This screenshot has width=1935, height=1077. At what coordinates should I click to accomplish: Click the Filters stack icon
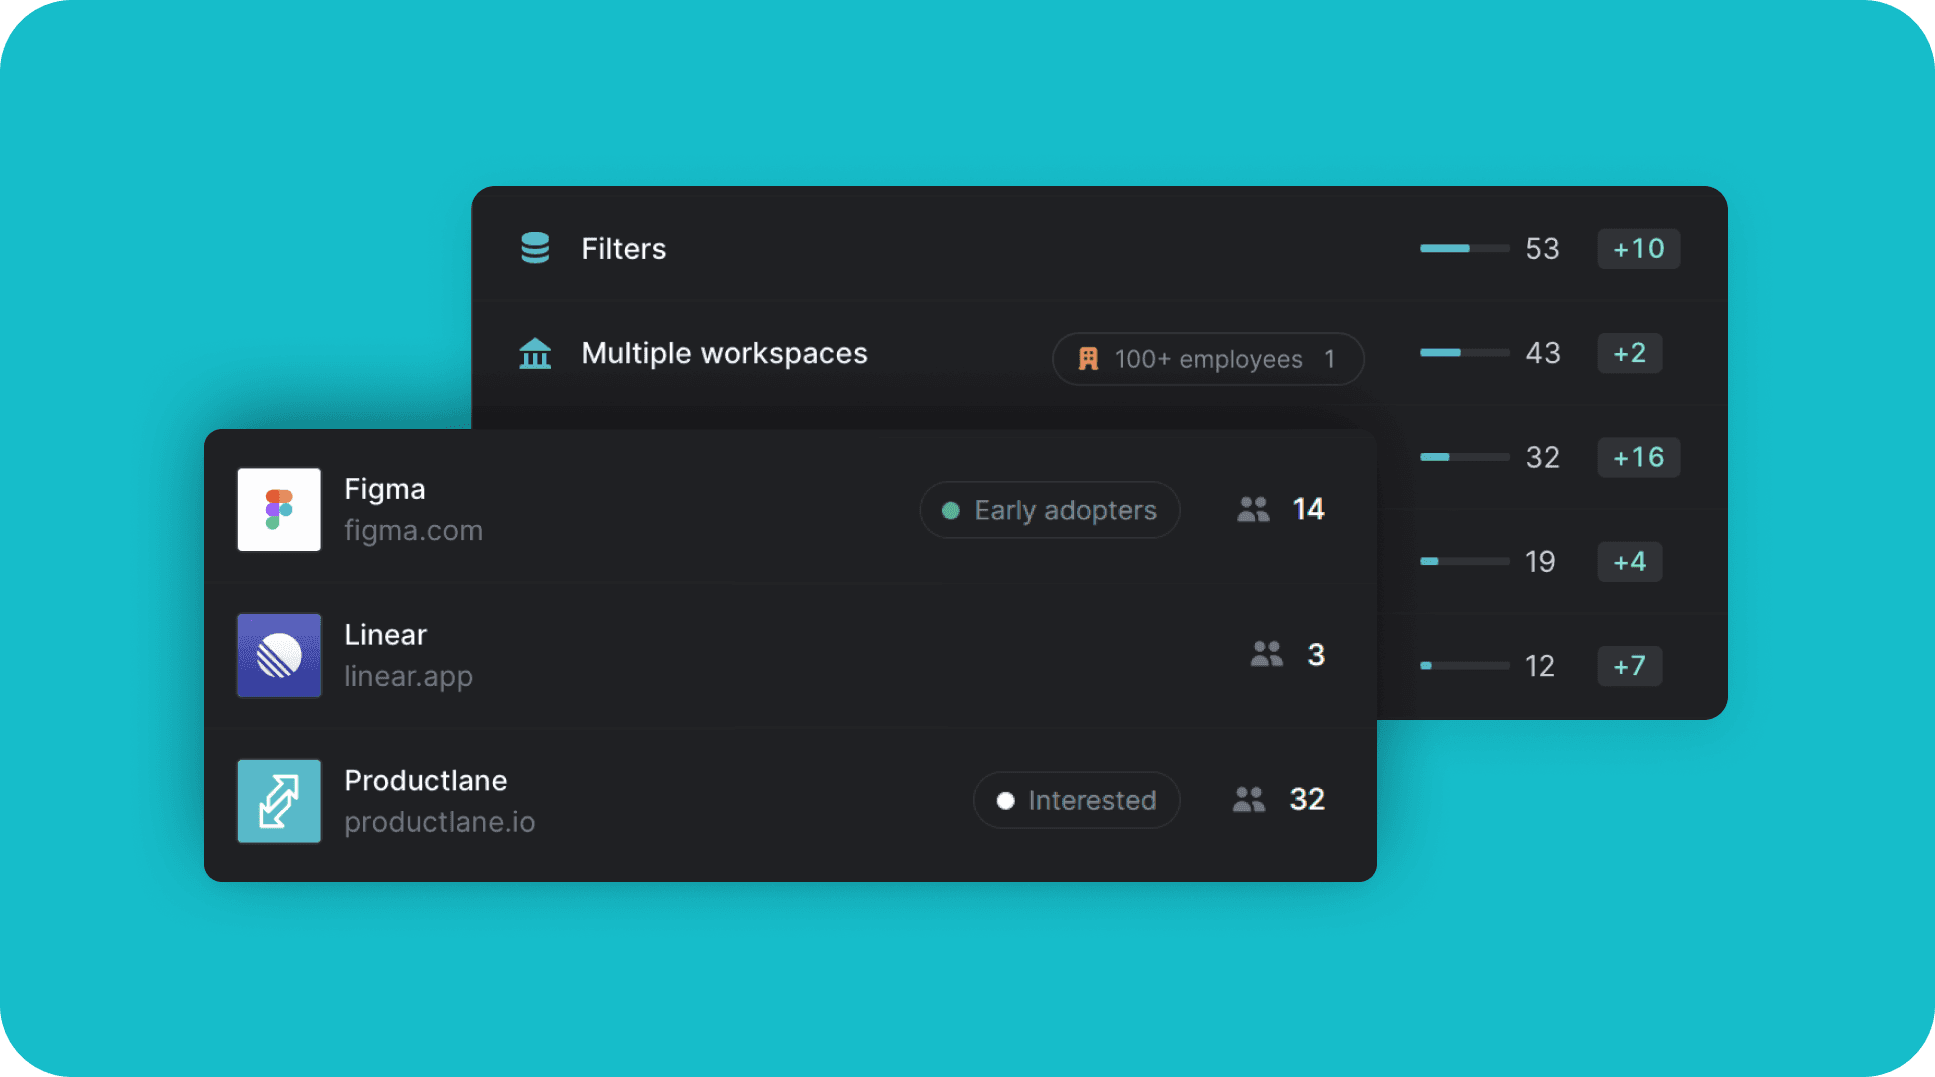tap(535, 248)
